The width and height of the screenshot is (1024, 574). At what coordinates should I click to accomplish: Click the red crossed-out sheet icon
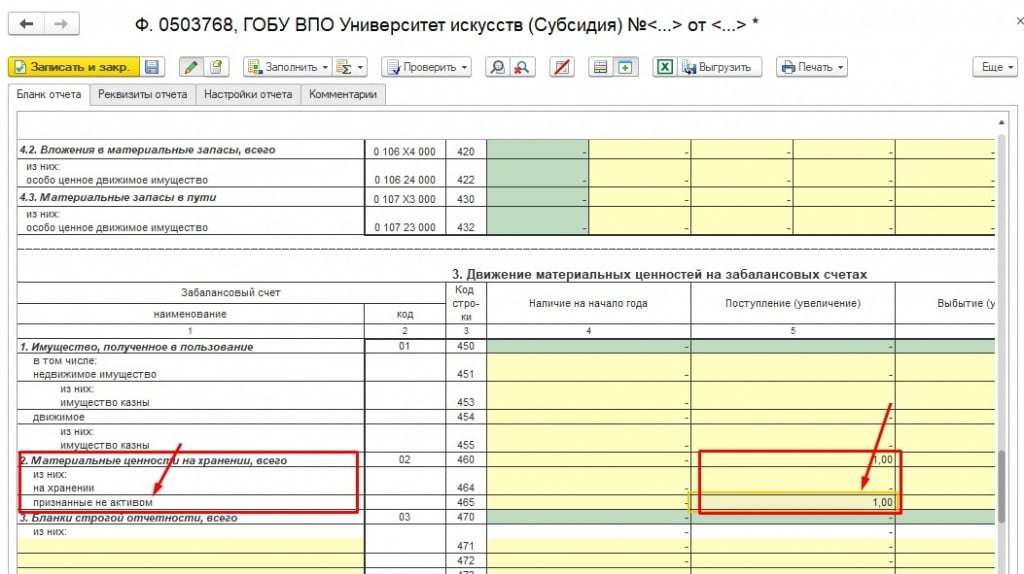tap(563, 67)
